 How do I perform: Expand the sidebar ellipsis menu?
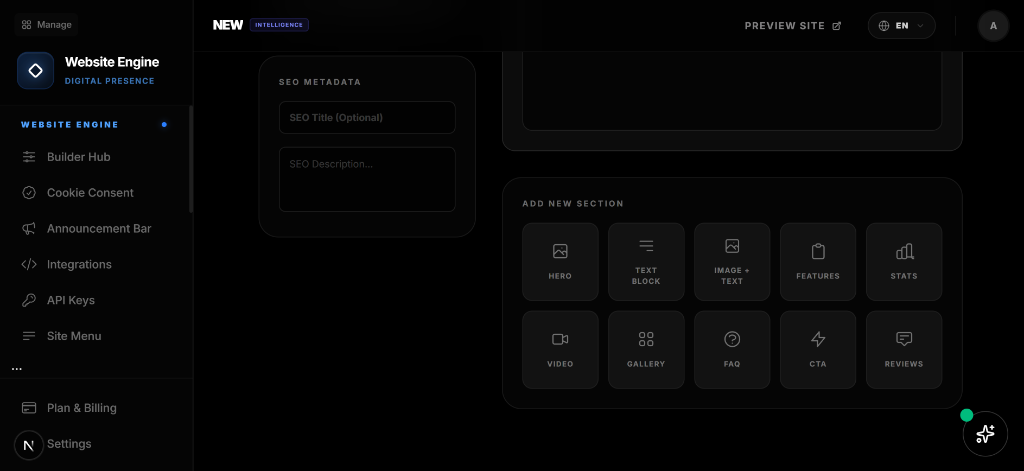coord(16,369)
